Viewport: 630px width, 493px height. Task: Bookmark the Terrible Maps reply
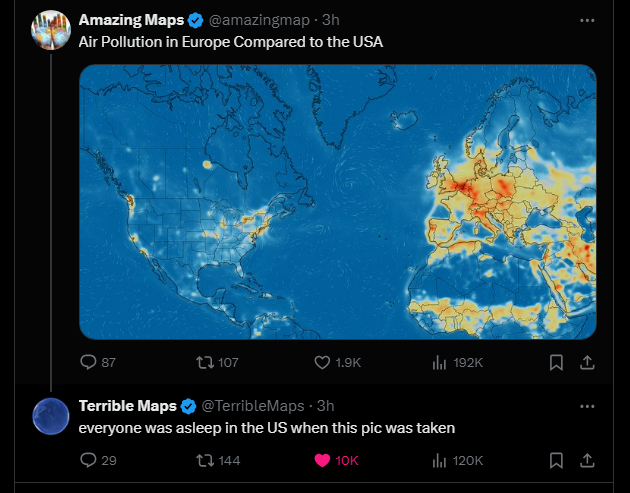556,460
